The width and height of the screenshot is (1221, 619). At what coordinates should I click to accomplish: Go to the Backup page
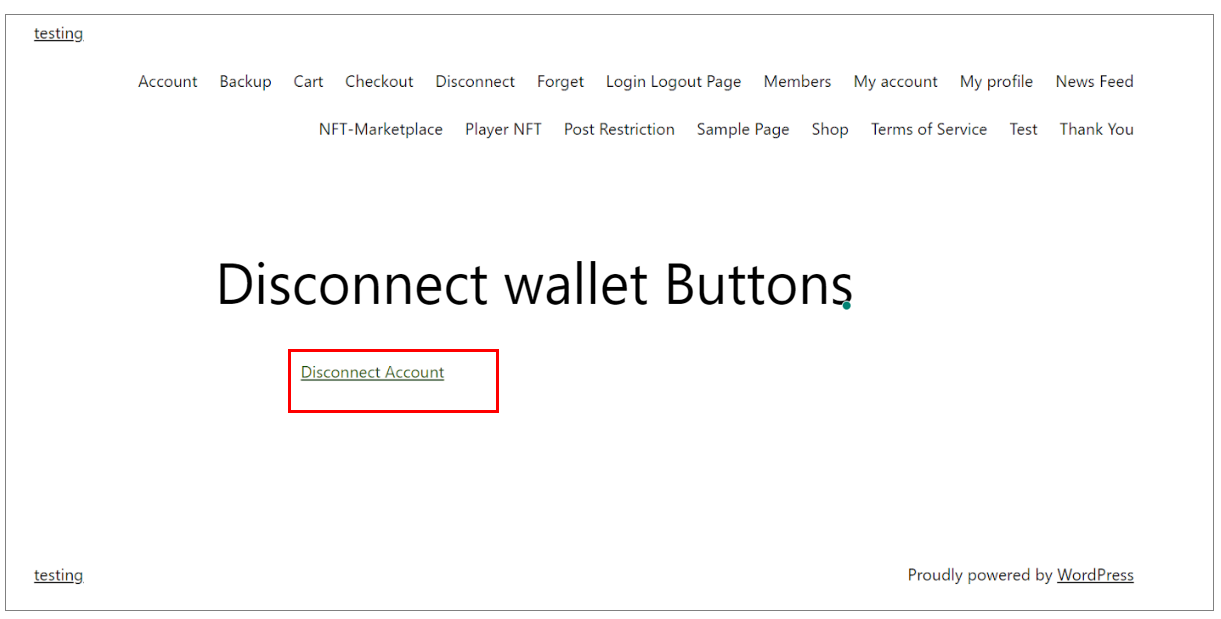pyautogui.click(x=245, y=82)
